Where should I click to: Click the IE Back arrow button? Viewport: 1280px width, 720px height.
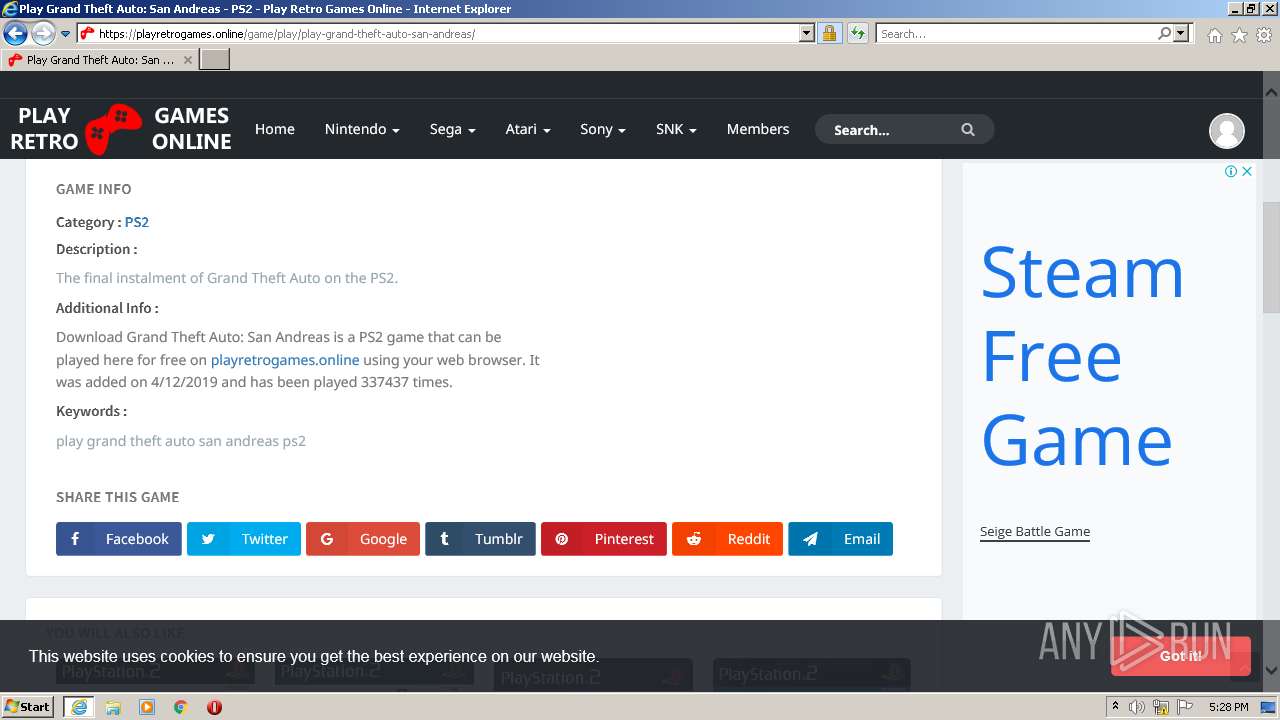[x=15, y=34]
